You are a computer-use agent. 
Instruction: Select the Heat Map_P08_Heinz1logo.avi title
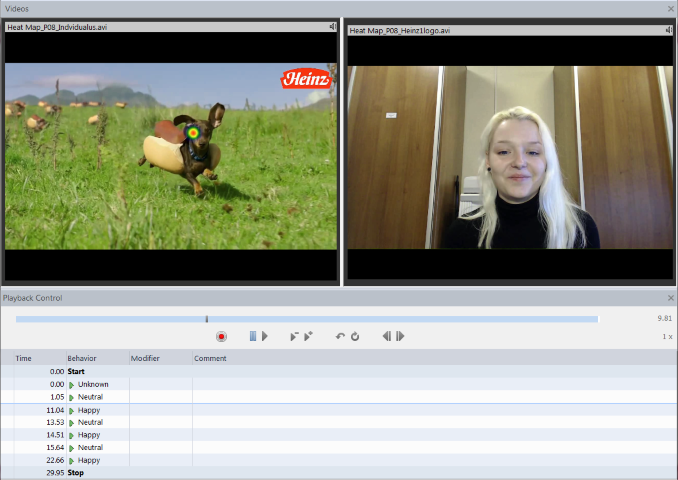pyautogui.click(x=400, y=31)
